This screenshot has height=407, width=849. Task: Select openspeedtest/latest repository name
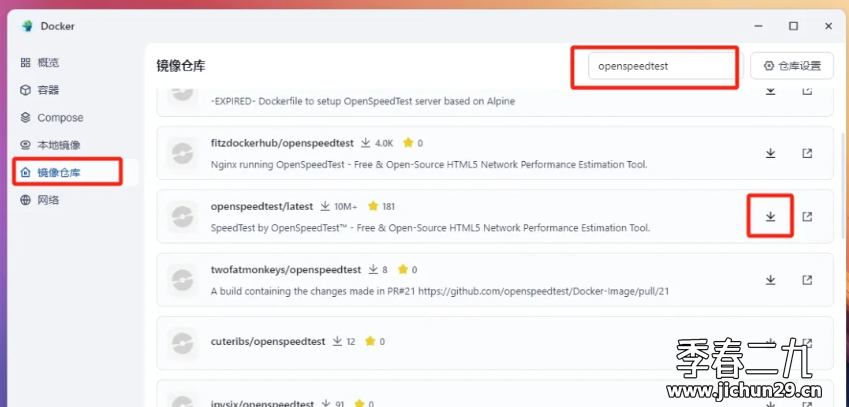(x=262, y=206)
